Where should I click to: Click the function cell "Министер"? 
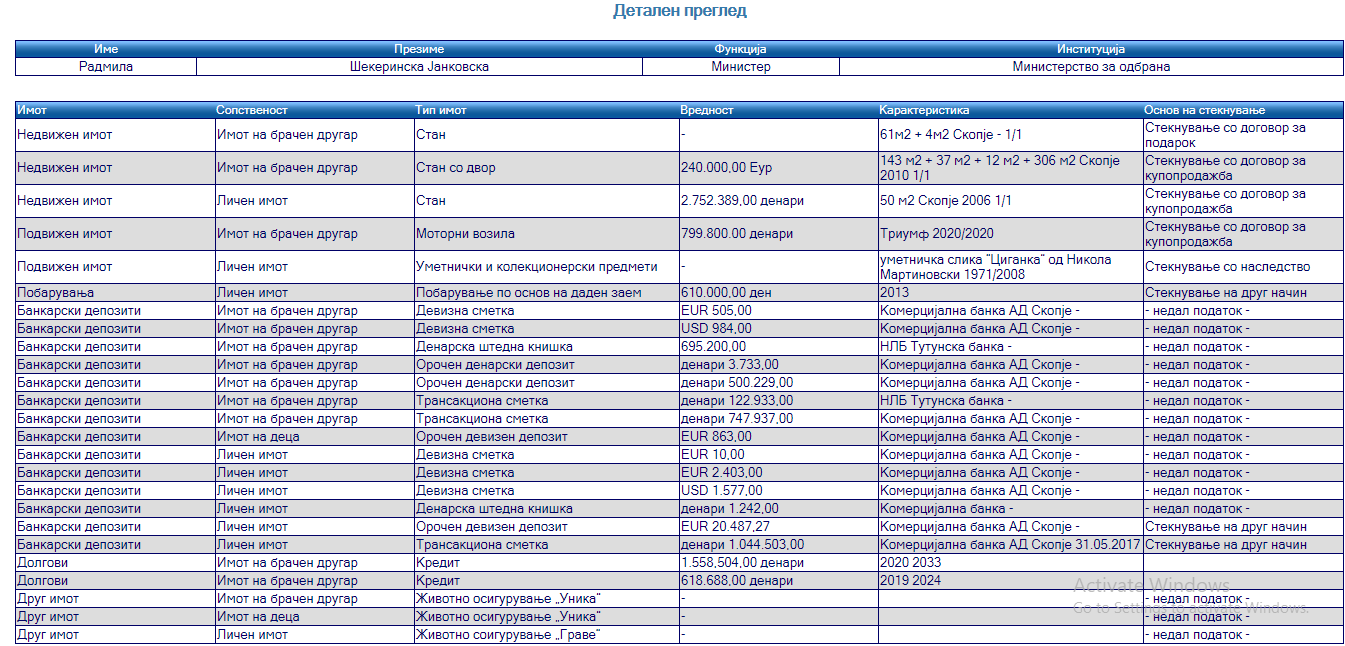point(741,67)
